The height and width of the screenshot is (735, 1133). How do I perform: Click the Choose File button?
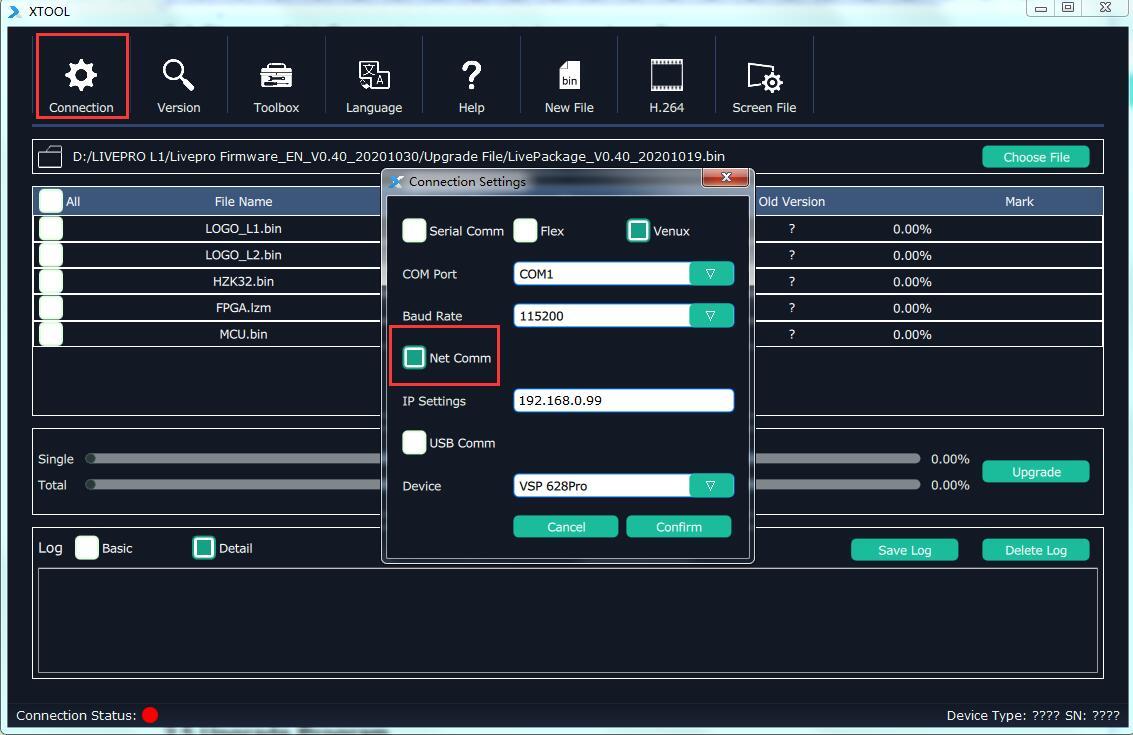1035,156
